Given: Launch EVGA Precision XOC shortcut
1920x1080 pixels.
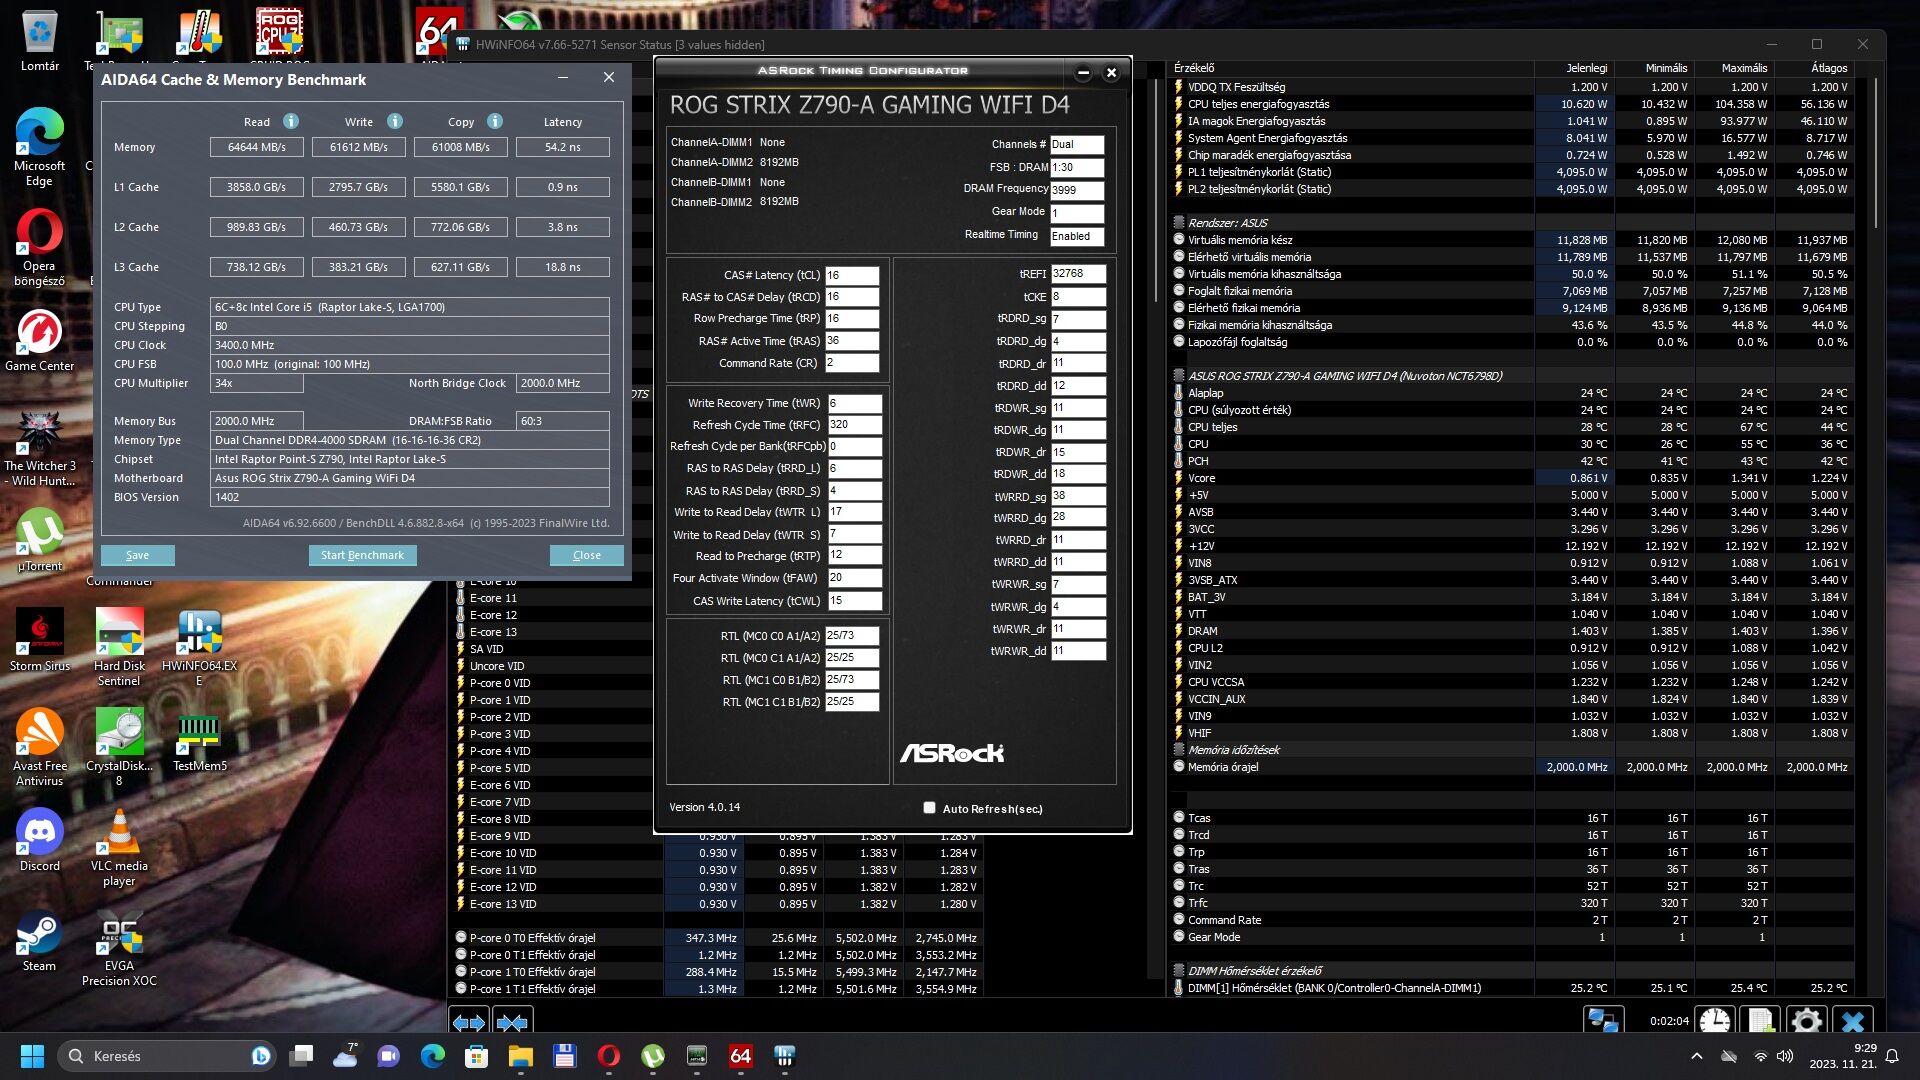Looking at the screenshot, I should 119,947.
